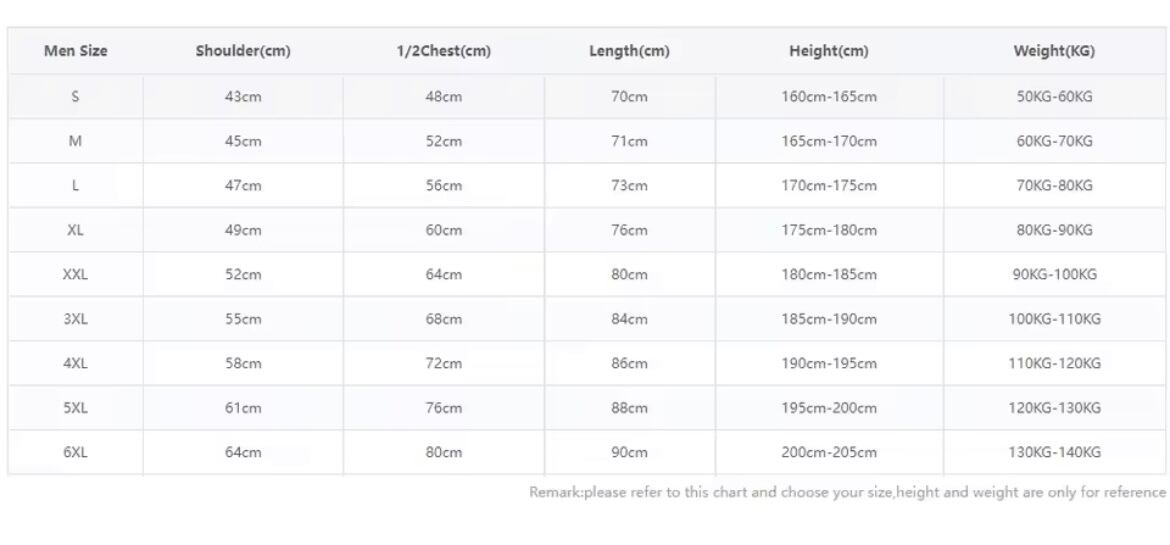Click the 72cm half-chest value for 4XL
Screen dimensions: 1170x545
click(x=444, y=364)
